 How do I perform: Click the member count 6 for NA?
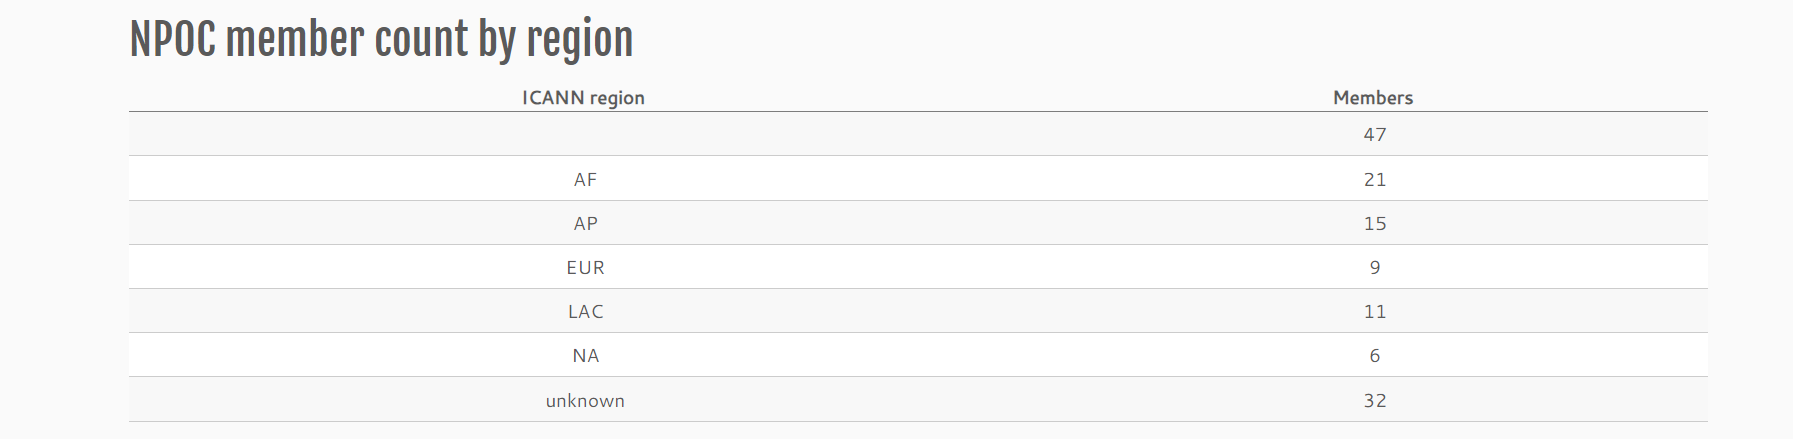click(x=1374, y=355)
